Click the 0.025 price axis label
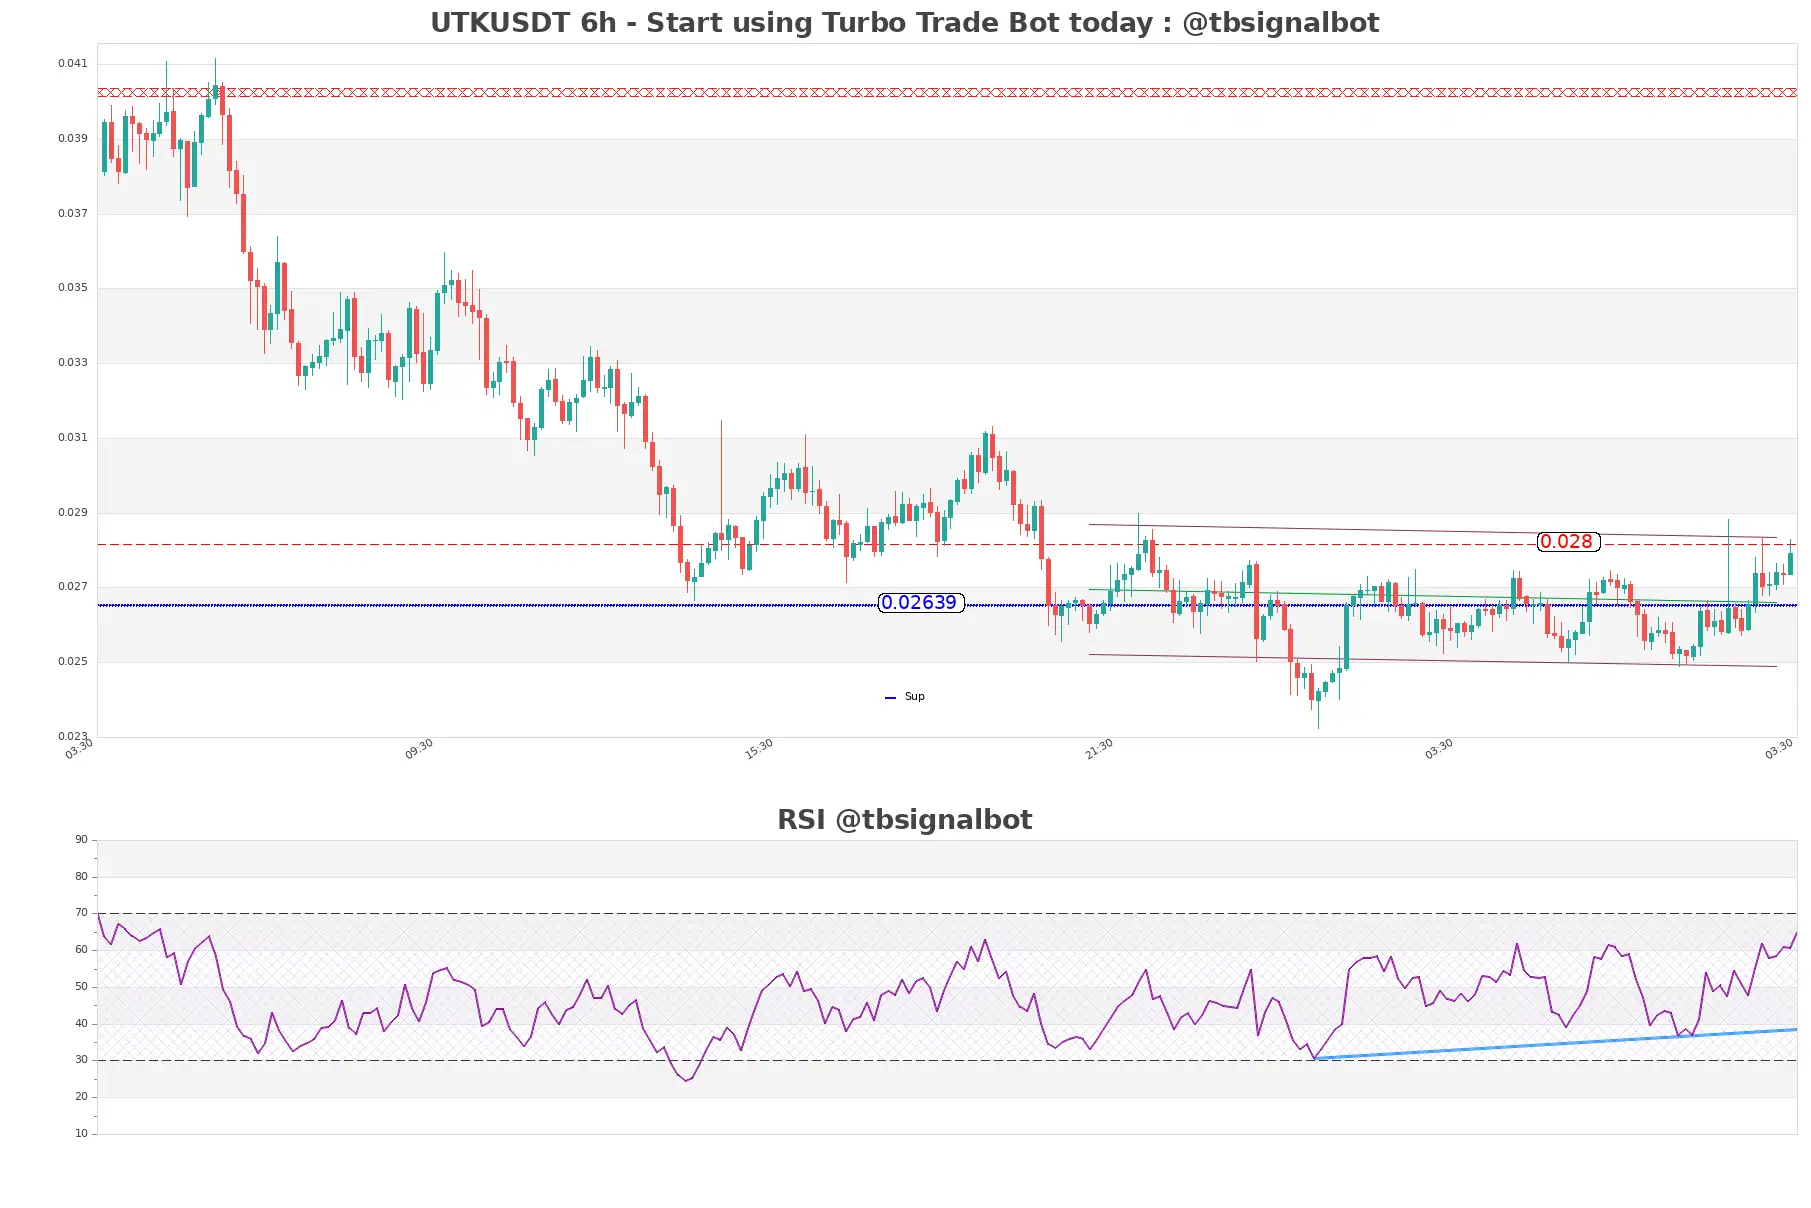 (72, 662)
